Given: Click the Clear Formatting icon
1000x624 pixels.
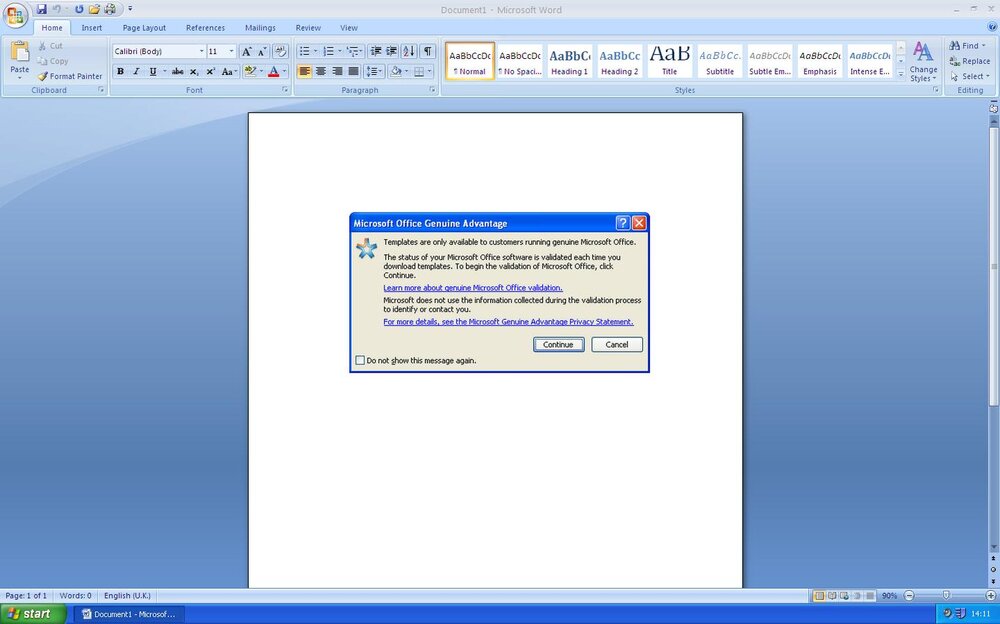Looking at the screenshot, I should 281,52.
